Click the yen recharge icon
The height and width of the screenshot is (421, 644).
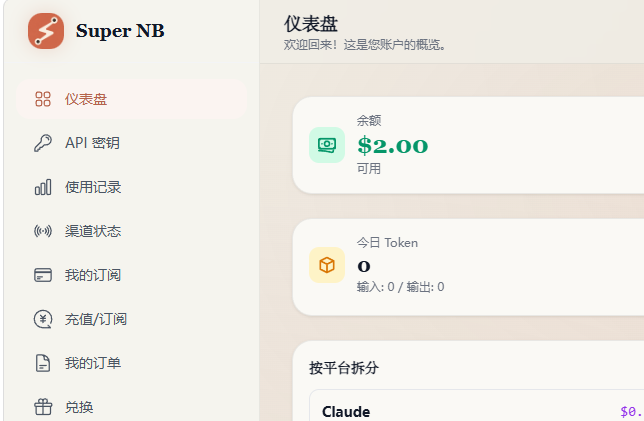click(43, 319)
